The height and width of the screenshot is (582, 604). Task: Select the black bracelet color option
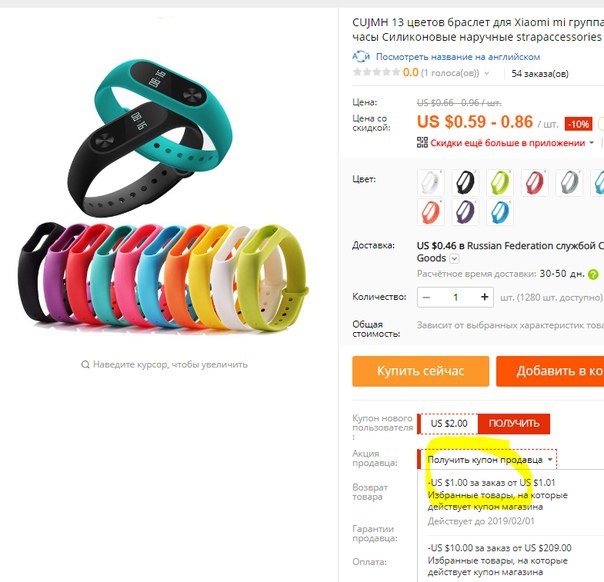(x=465, y=182)
